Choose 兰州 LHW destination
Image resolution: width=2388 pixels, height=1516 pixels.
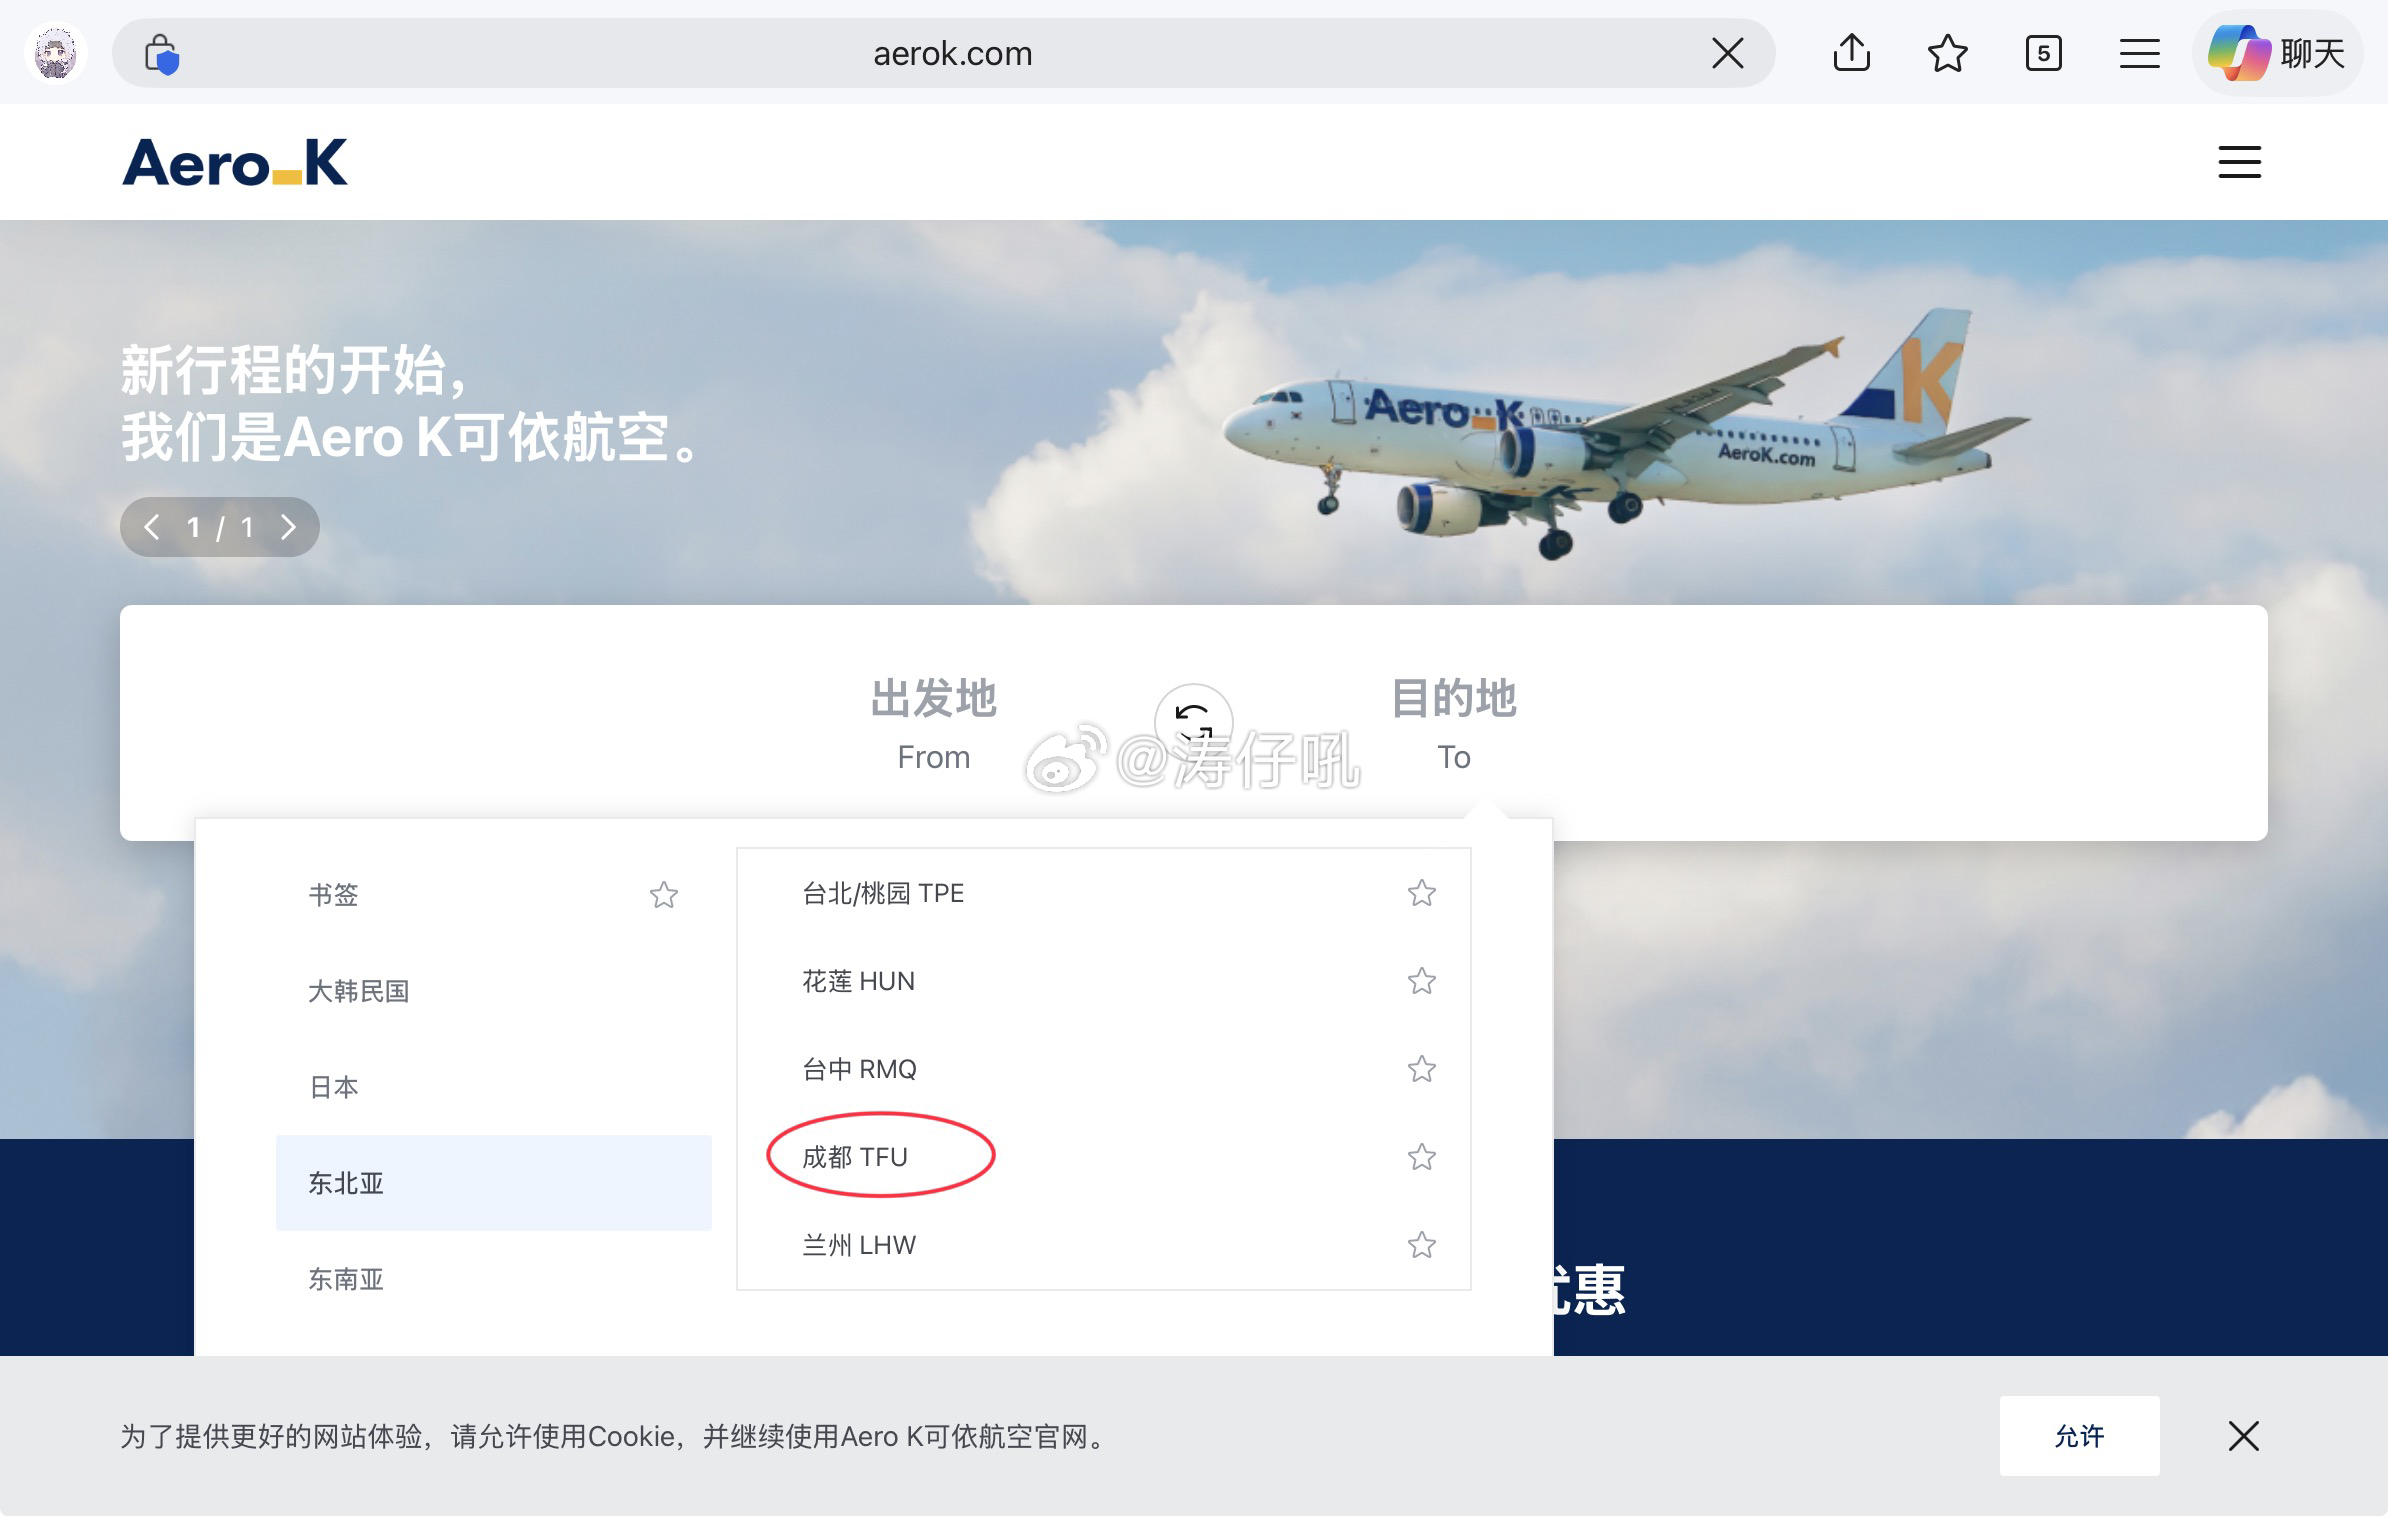[1103, 1245]
